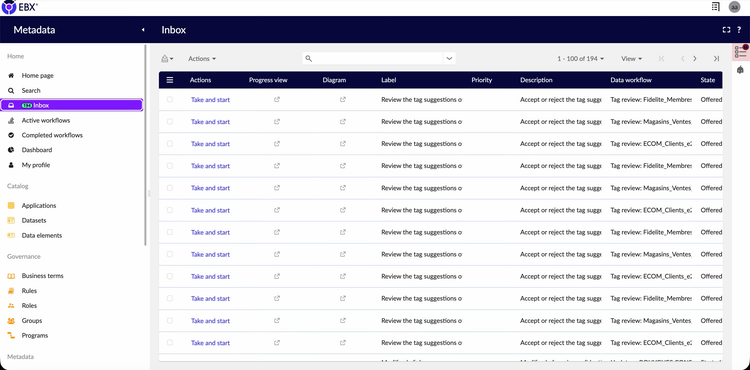Open the Dashboard sidebar item
750x370 pixels.
pyautogui.click(x=36, y=150)
